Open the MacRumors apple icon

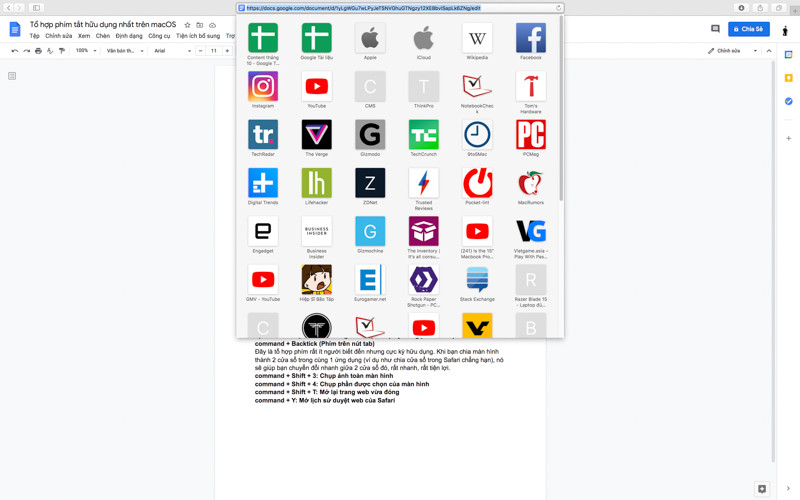(531, 183)
